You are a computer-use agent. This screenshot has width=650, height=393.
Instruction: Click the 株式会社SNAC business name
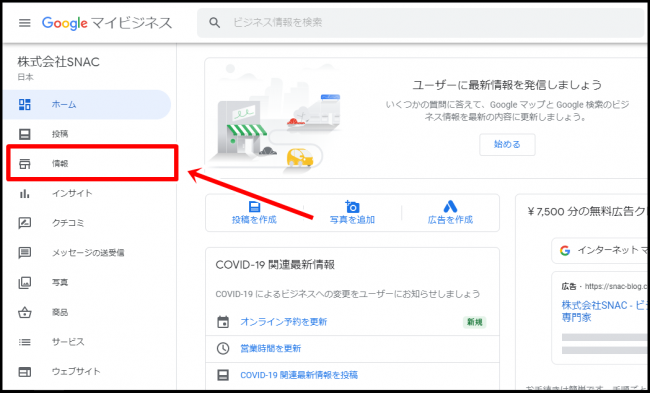pyautogui.click(x=58, y=62)
